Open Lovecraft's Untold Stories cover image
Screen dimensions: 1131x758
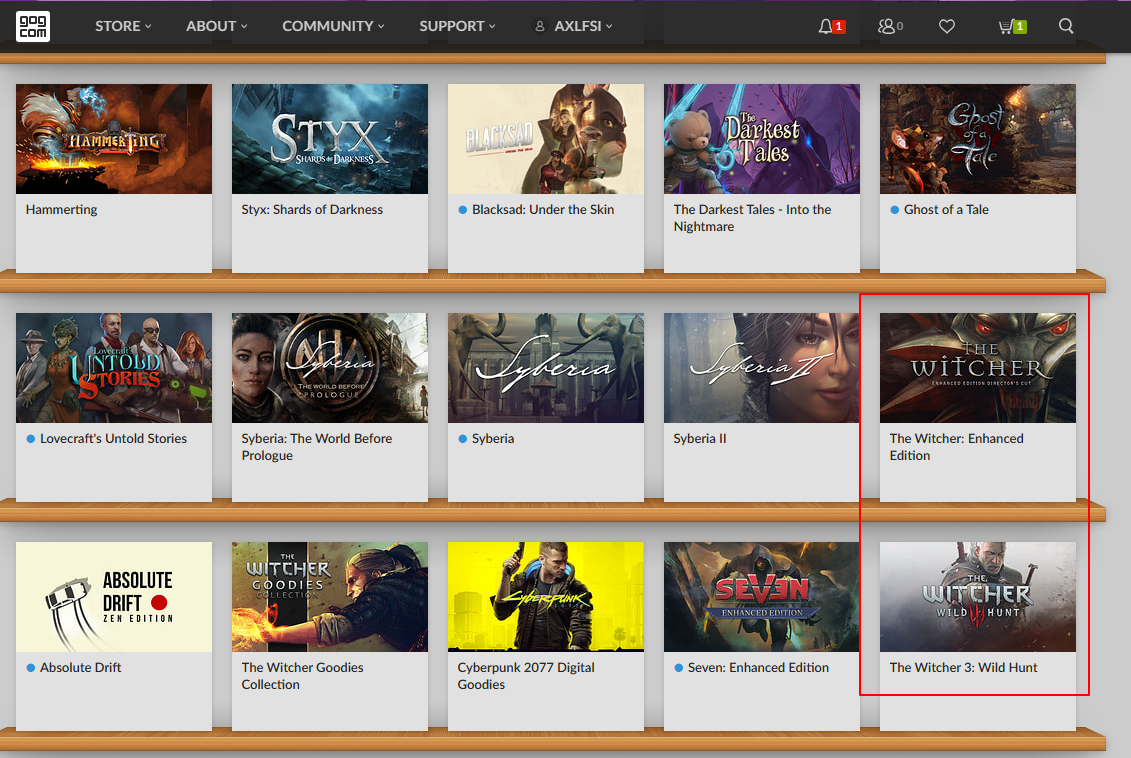(x=114, y=368)
